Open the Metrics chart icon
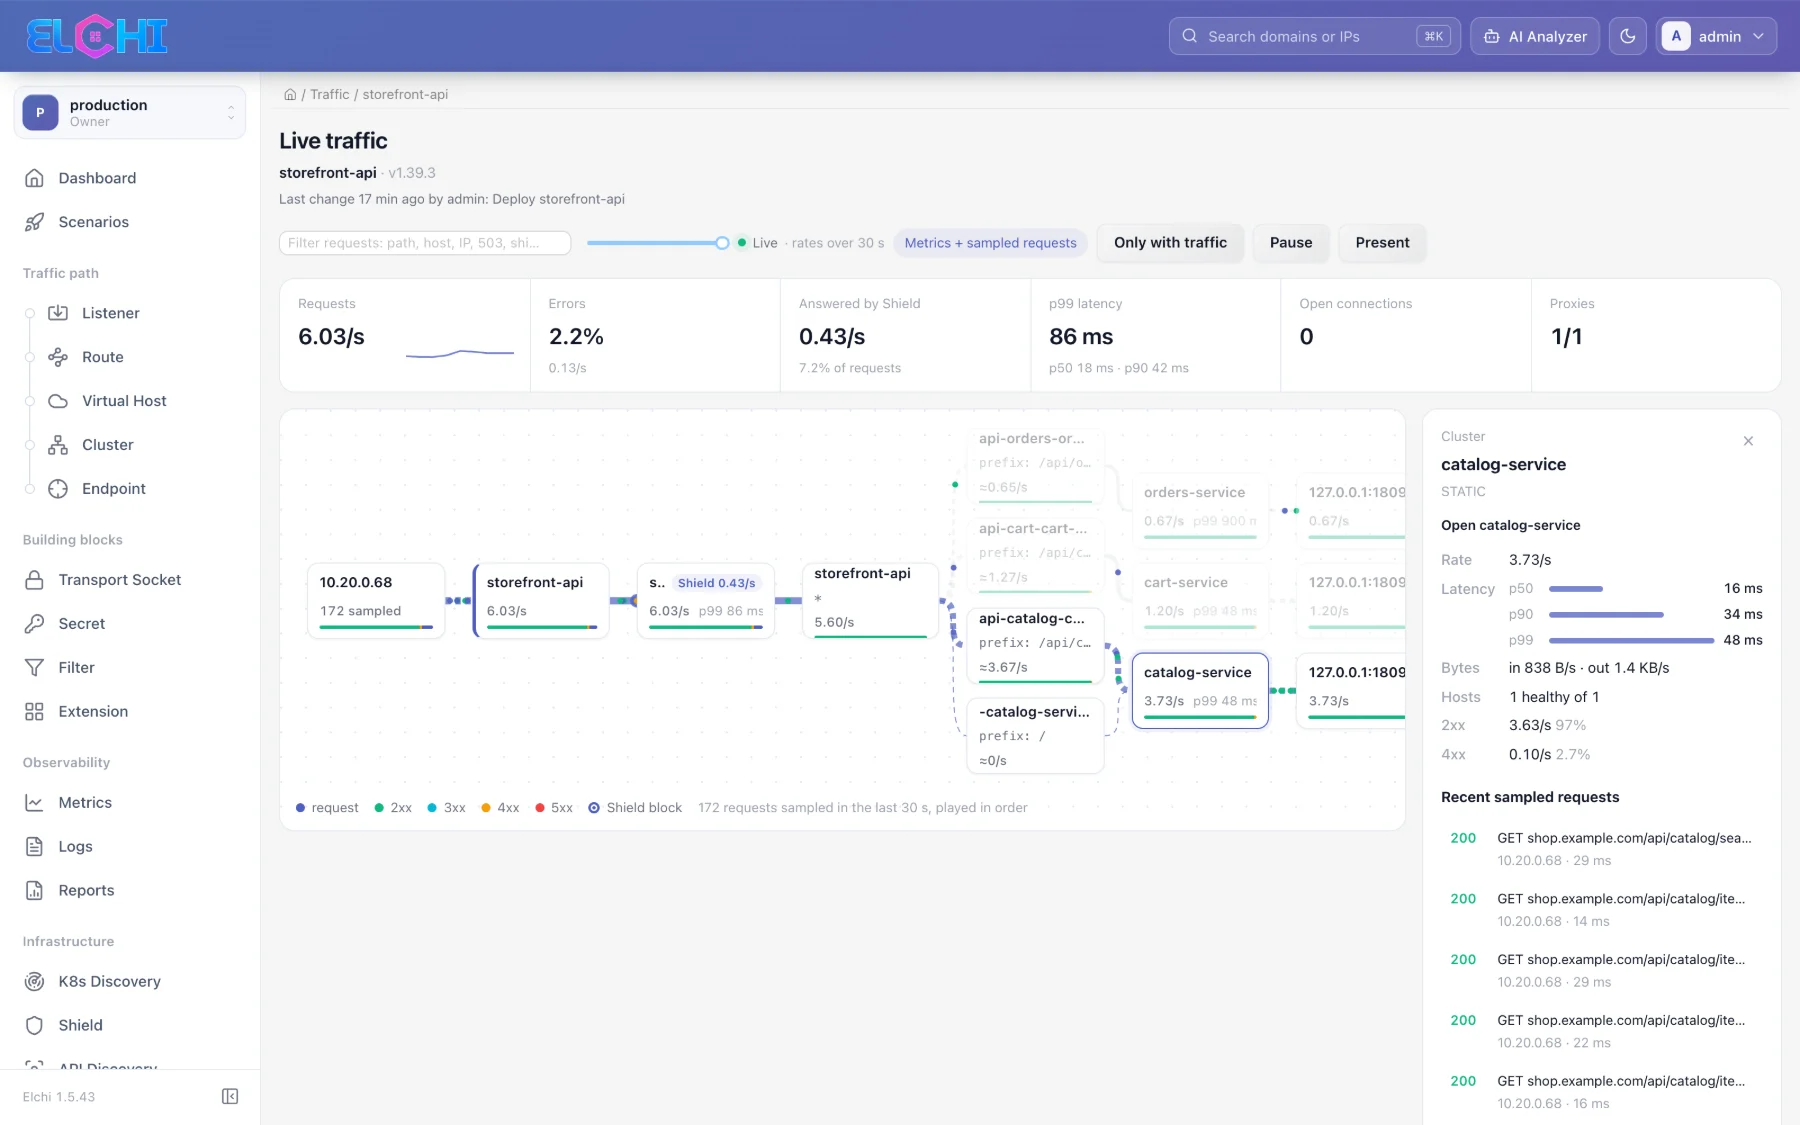This screenshot has width=1800, height=1125. pos(34,803)
